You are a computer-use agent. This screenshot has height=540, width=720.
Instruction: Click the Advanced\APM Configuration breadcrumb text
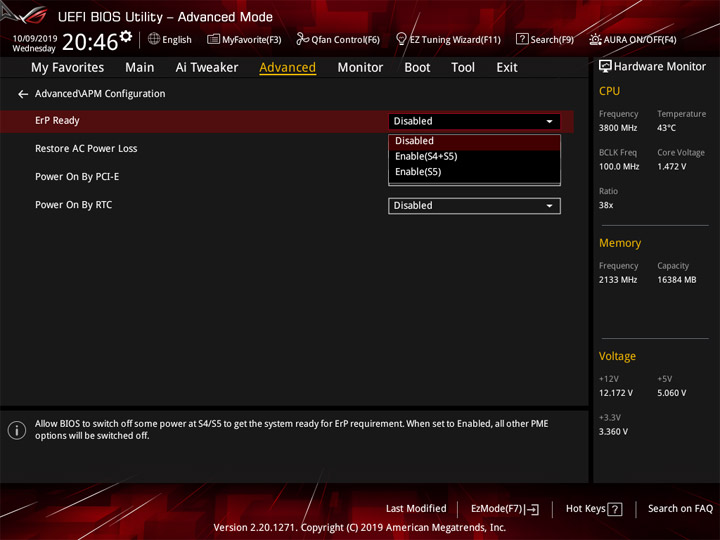[100, 94]
